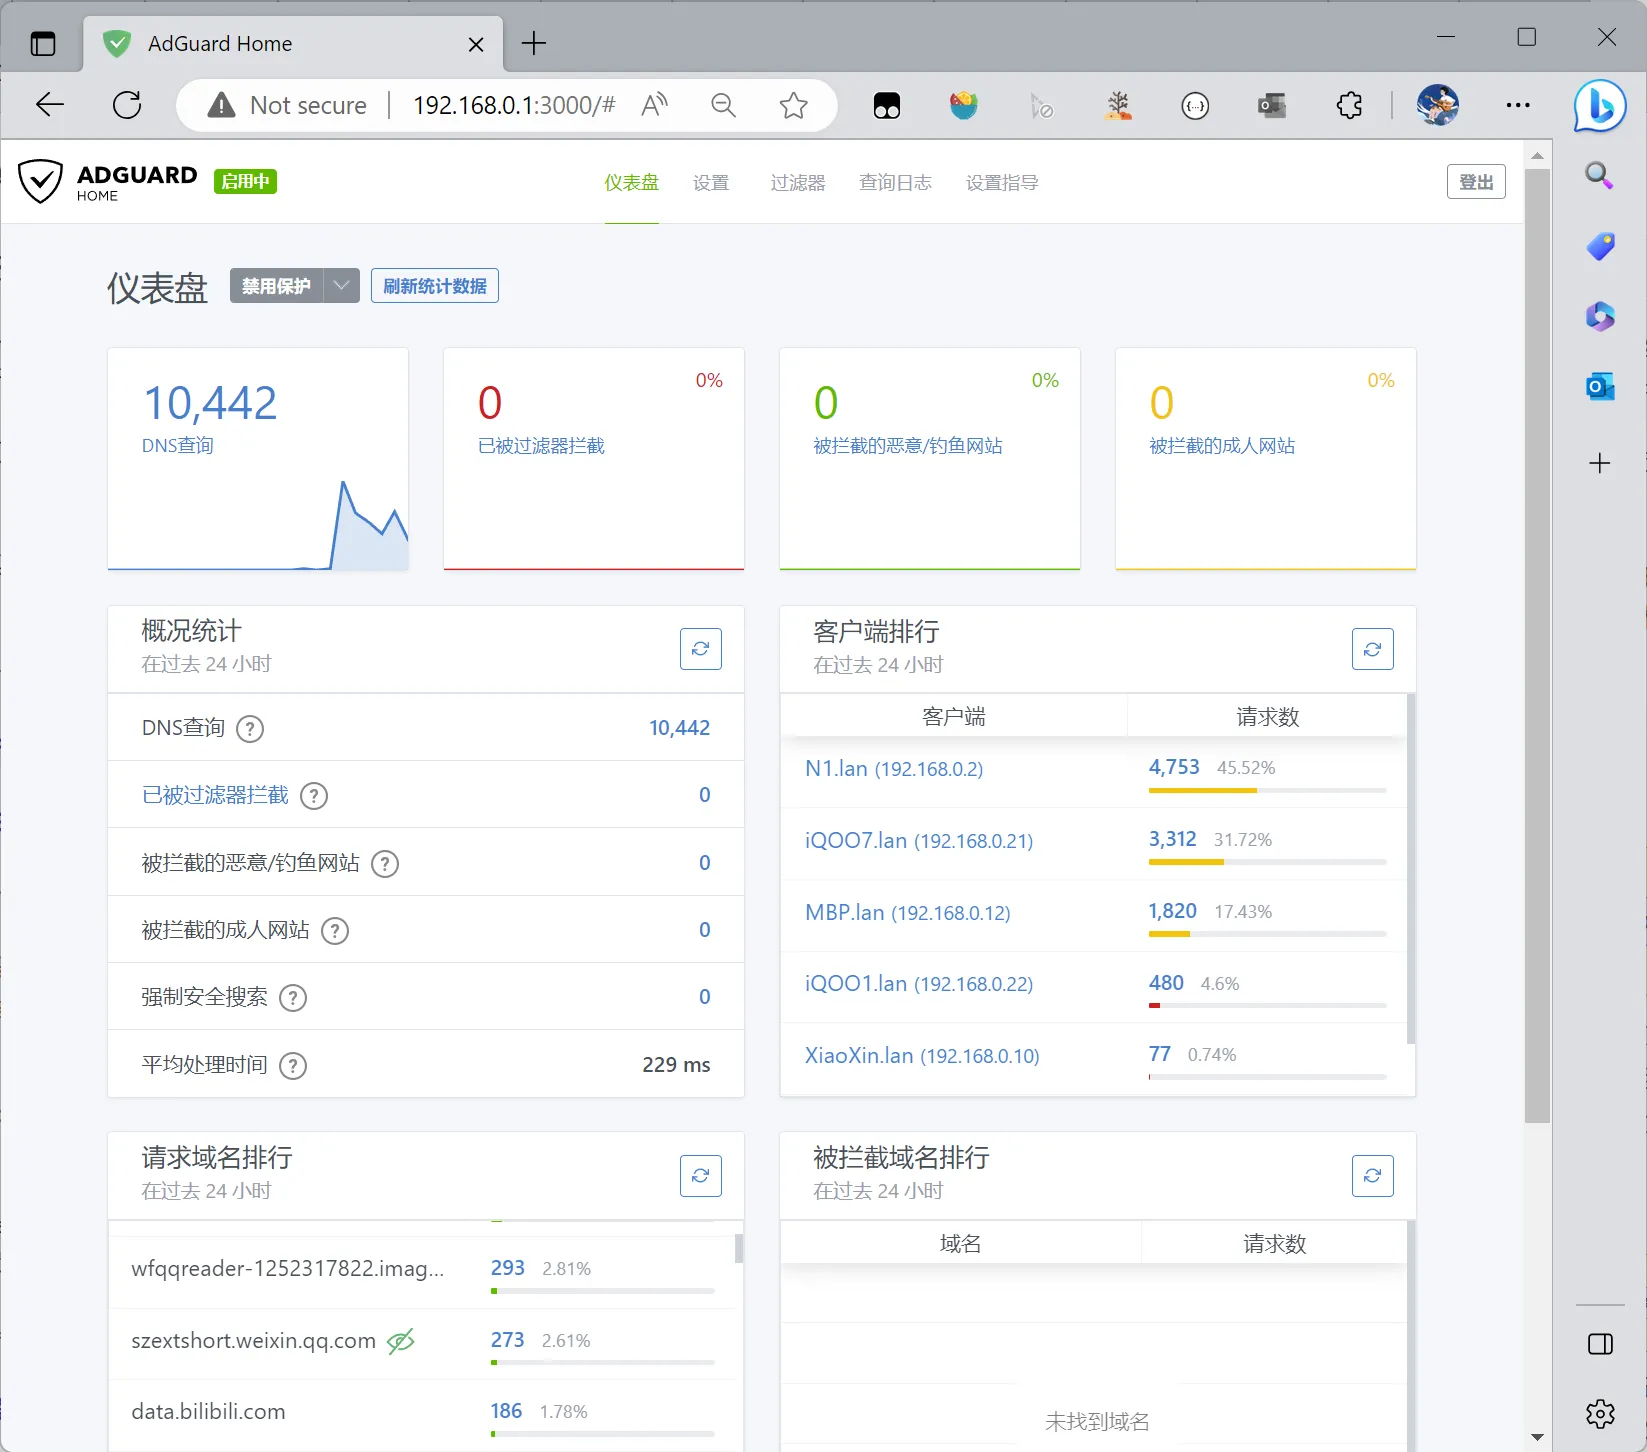Go to 查询日志 query log tab

point(895,183)
